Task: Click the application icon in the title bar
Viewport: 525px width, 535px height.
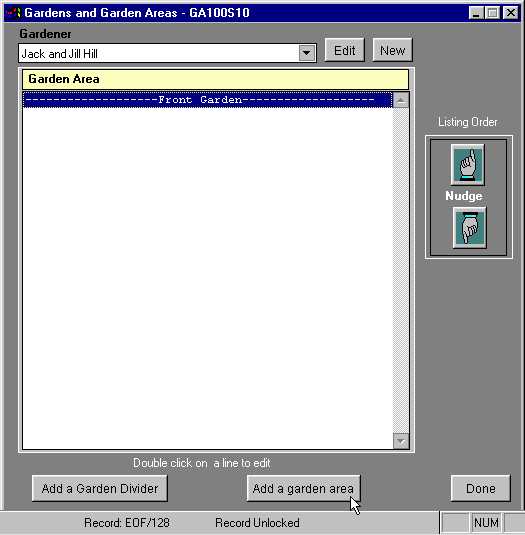Action: (14, 13)
